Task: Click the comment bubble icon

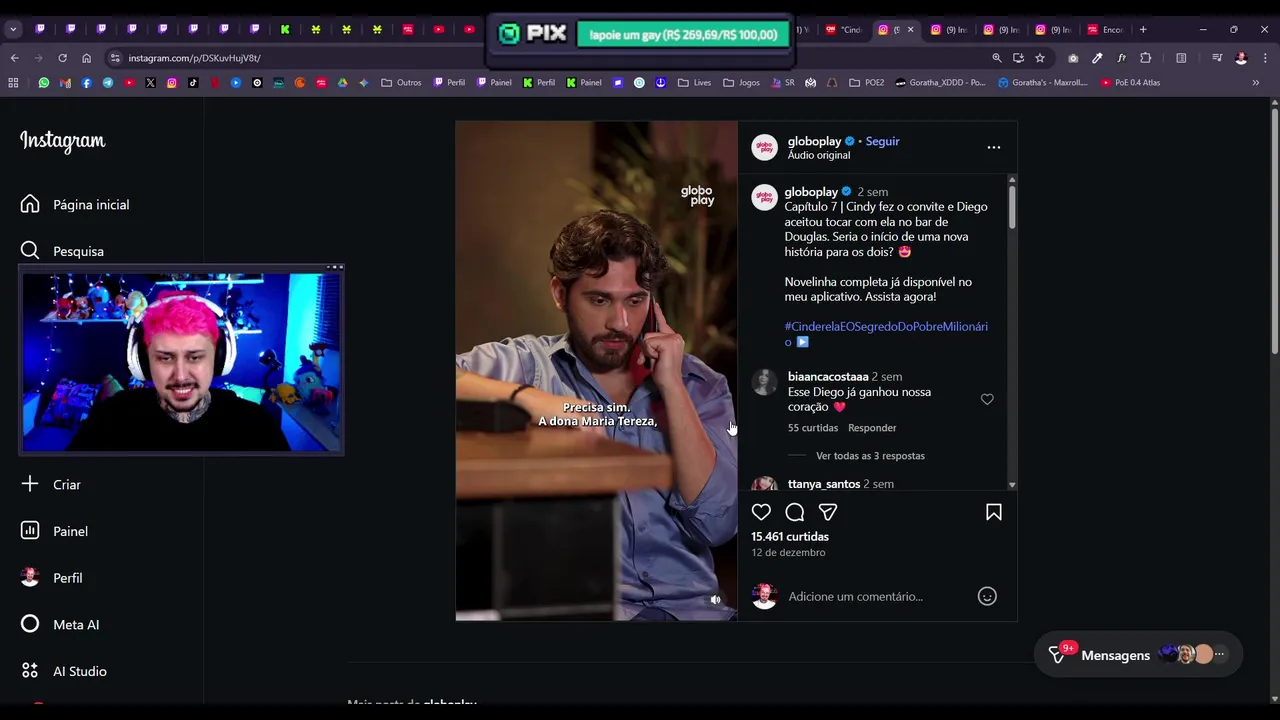Action: pos(795,512)
